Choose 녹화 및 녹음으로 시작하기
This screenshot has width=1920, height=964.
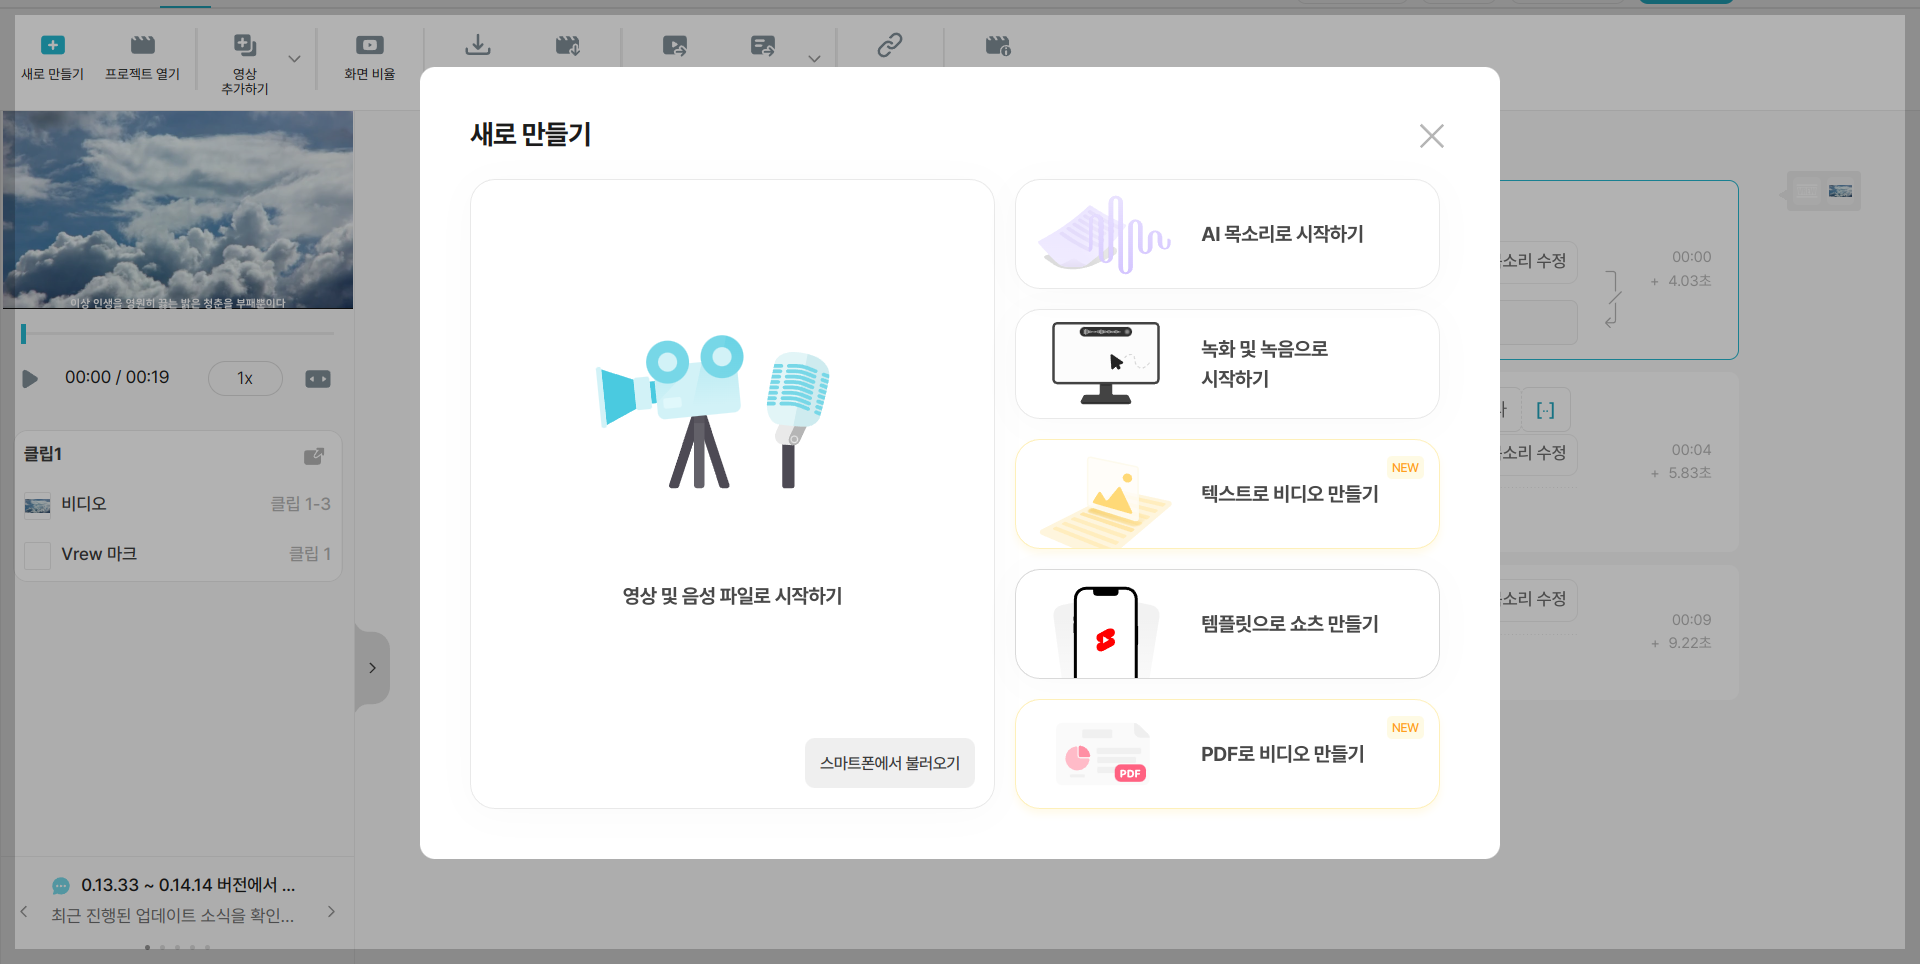point(1226,363)
